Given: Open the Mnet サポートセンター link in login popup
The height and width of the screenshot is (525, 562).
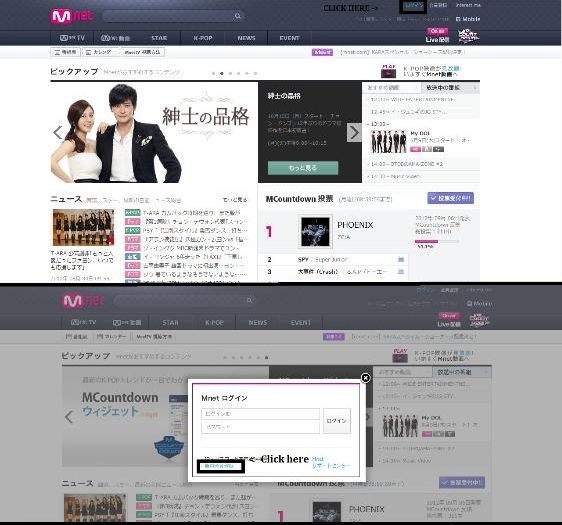Looking at the screenshot, I should coord(330,462).
